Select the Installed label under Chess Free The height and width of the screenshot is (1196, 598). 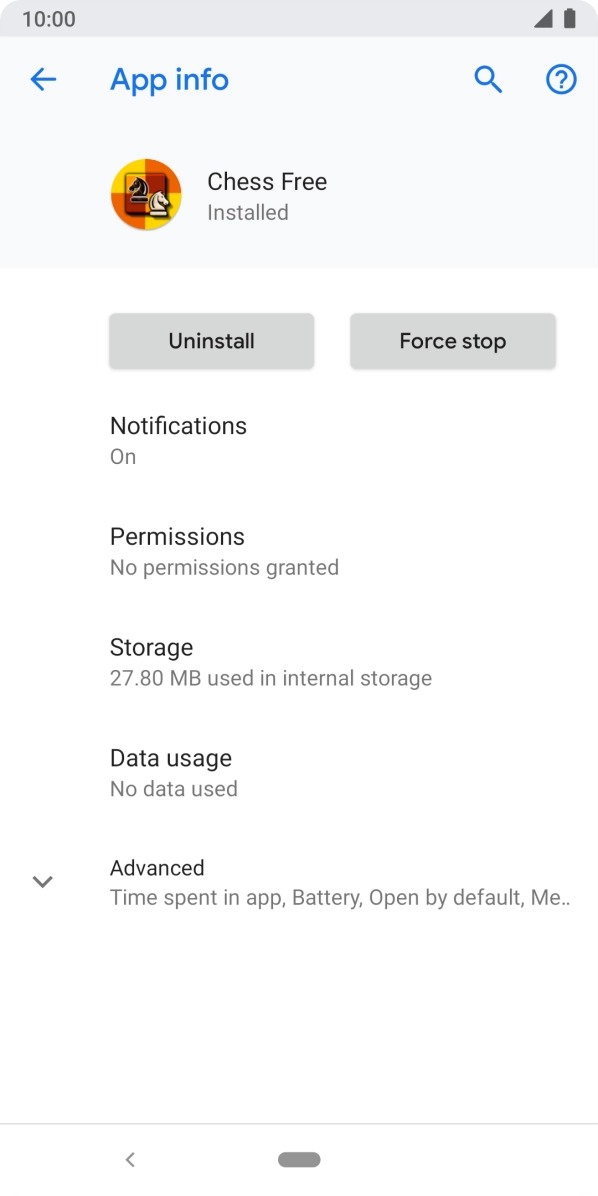pos(247,212)
